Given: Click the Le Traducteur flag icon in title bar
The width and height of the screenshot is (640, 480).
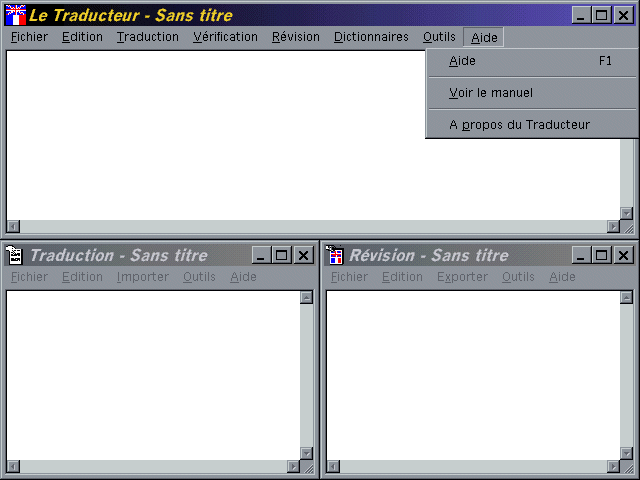Looking at the screenshot, I should pyautogui.click(x=16, y=15).
